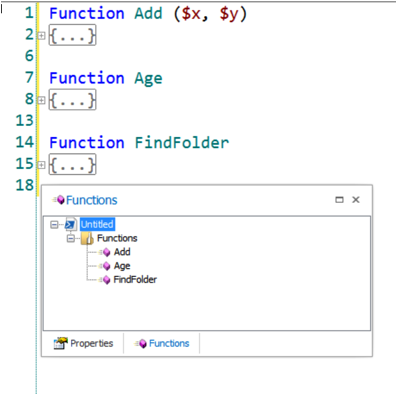Select the Untitled script in tree
The image size is (397, 395).
pos(97,224)
